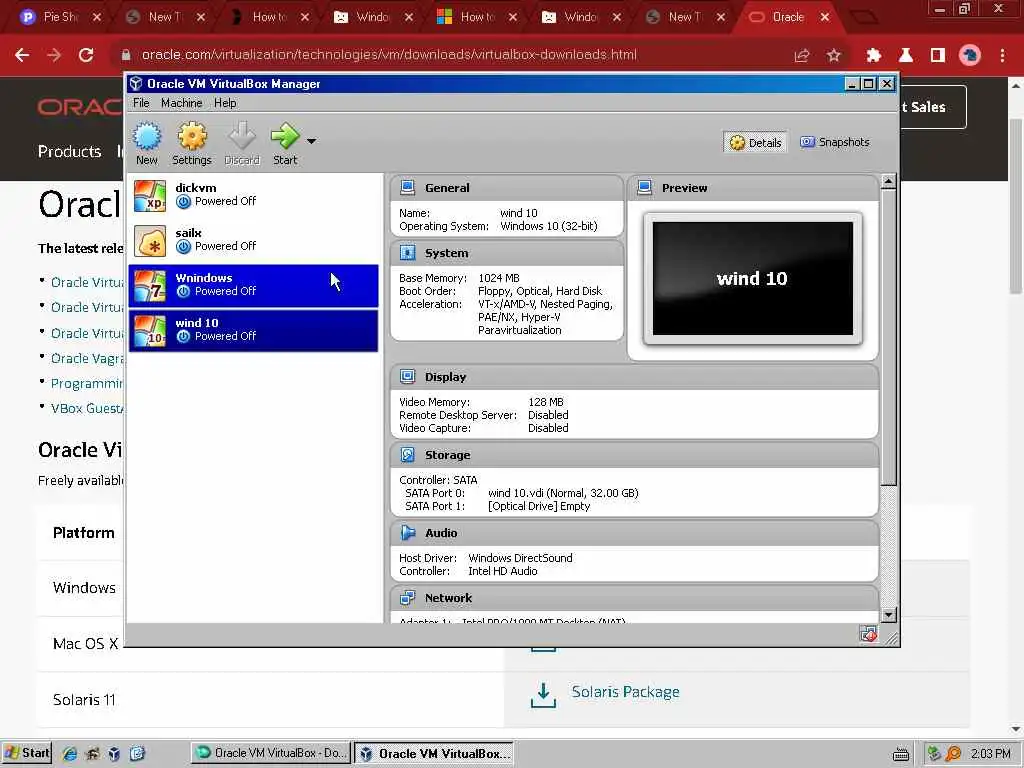1024x768 pixels.
Task: Click VirtualBox cube quick launch icon
Action: click(x=114, y=754)
